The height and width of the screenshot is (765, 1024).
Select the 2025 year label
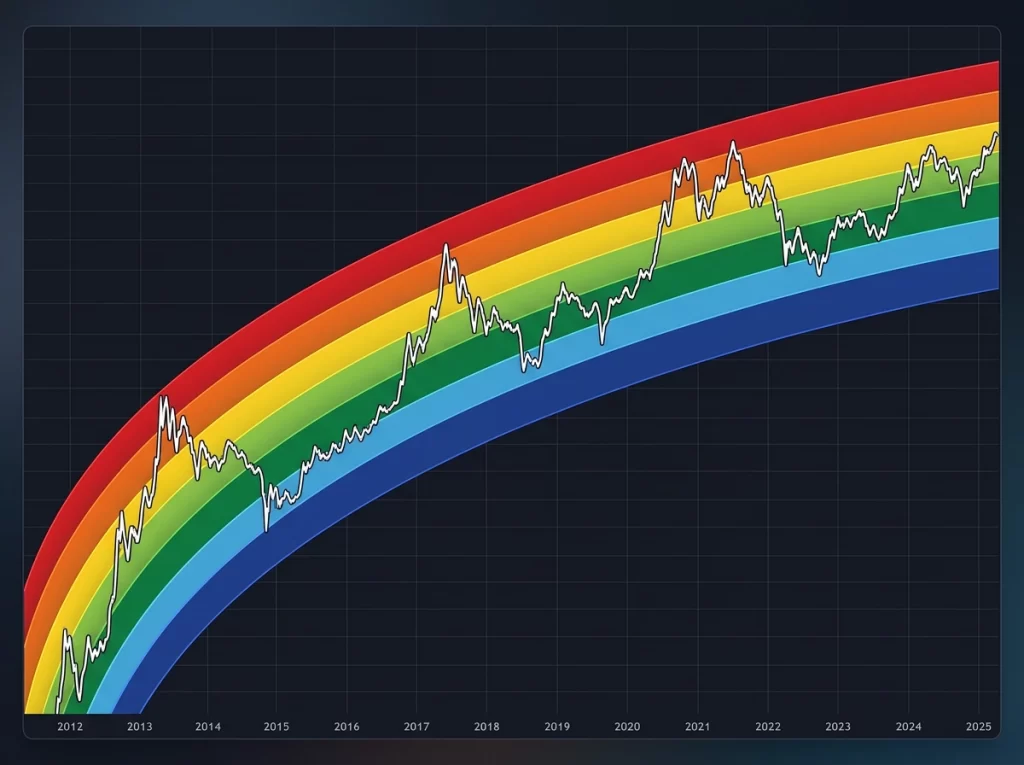click(x=978, y=726)
